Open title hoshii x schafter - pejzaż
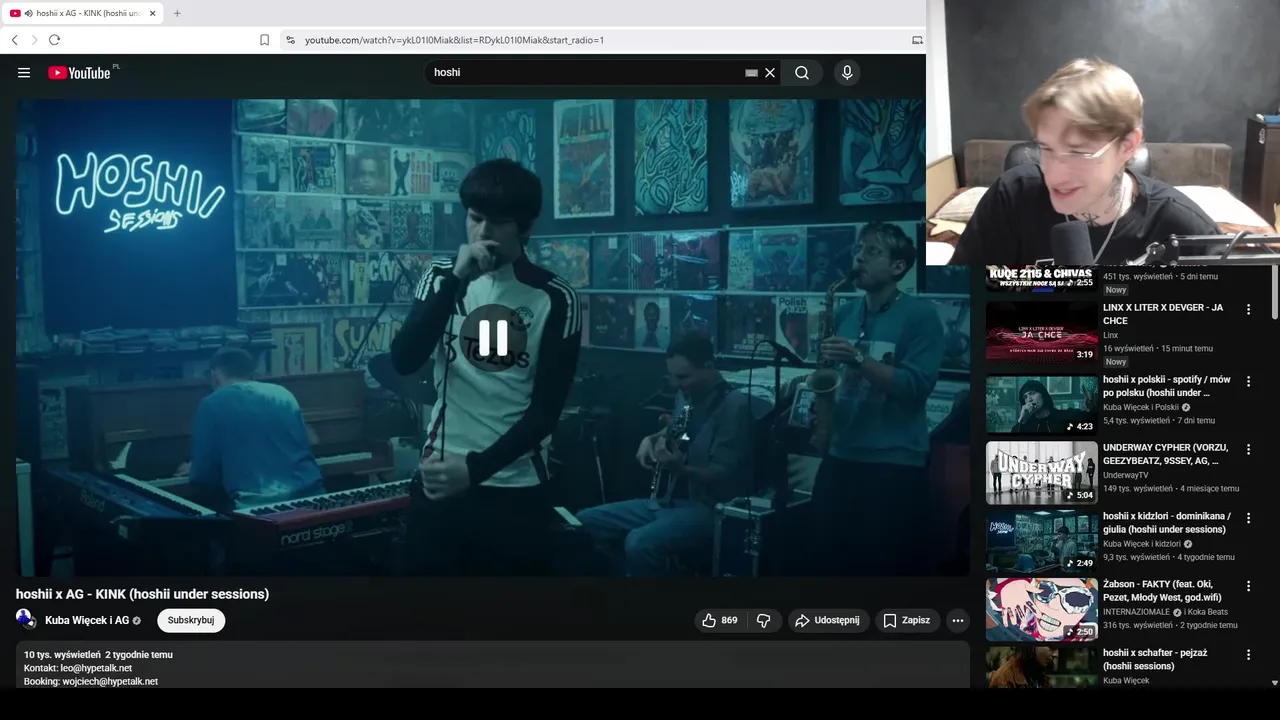 pos(1155,659)
